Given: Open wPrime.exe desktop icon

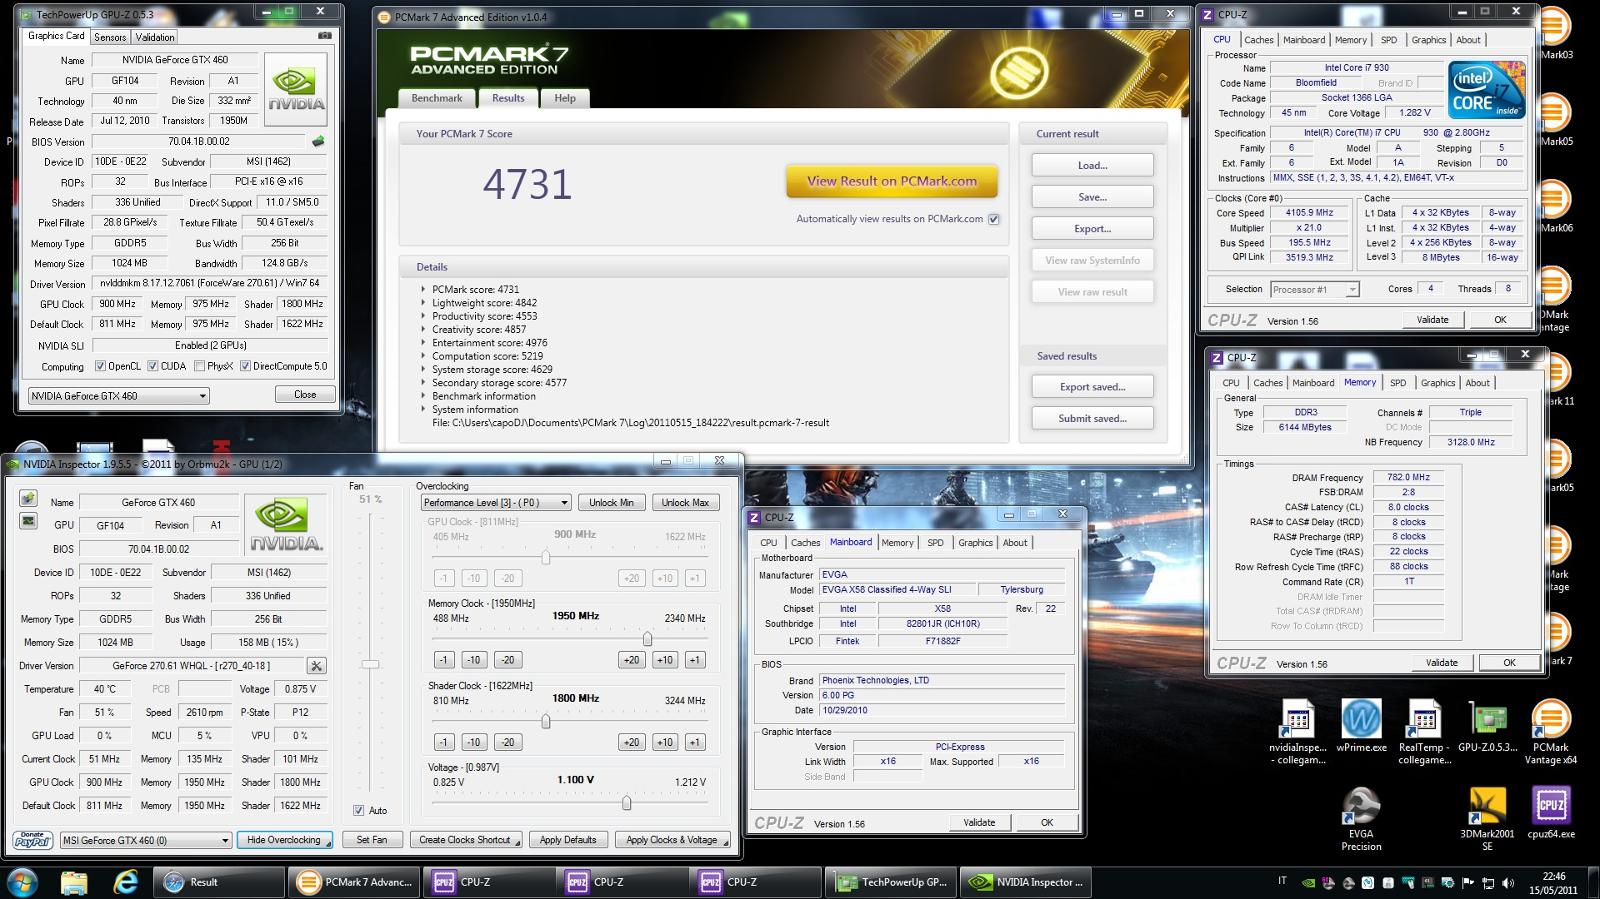Looking at the screenshot, I should [1361, 728].
